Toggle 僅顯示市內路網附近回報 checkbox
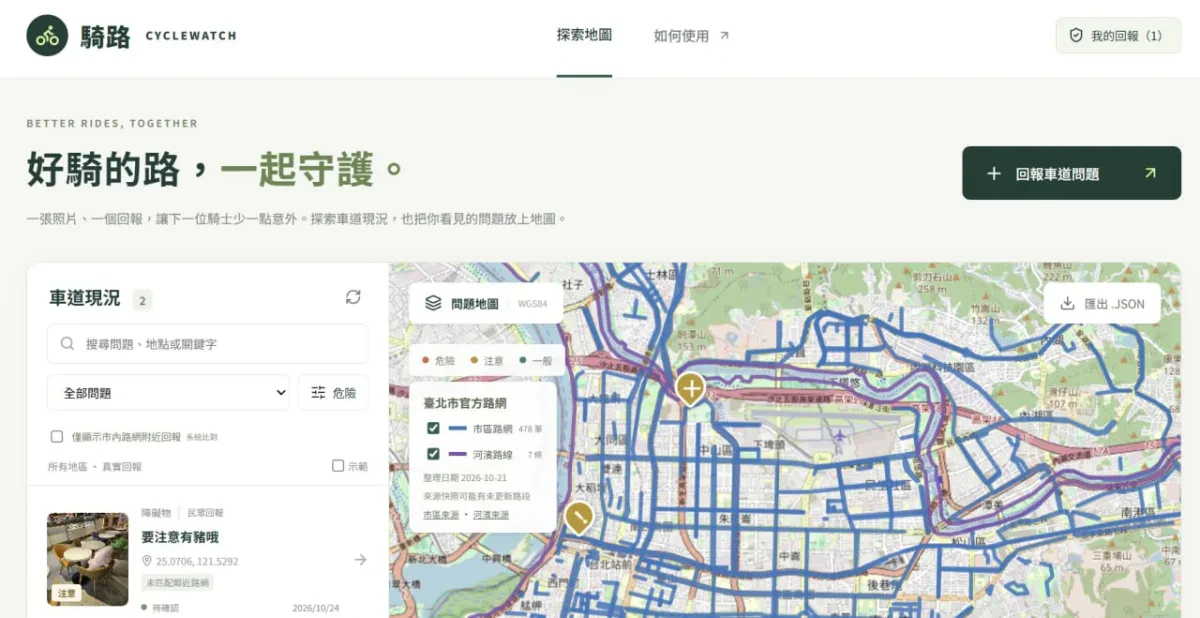1200x618 pixels. point(57,437)
